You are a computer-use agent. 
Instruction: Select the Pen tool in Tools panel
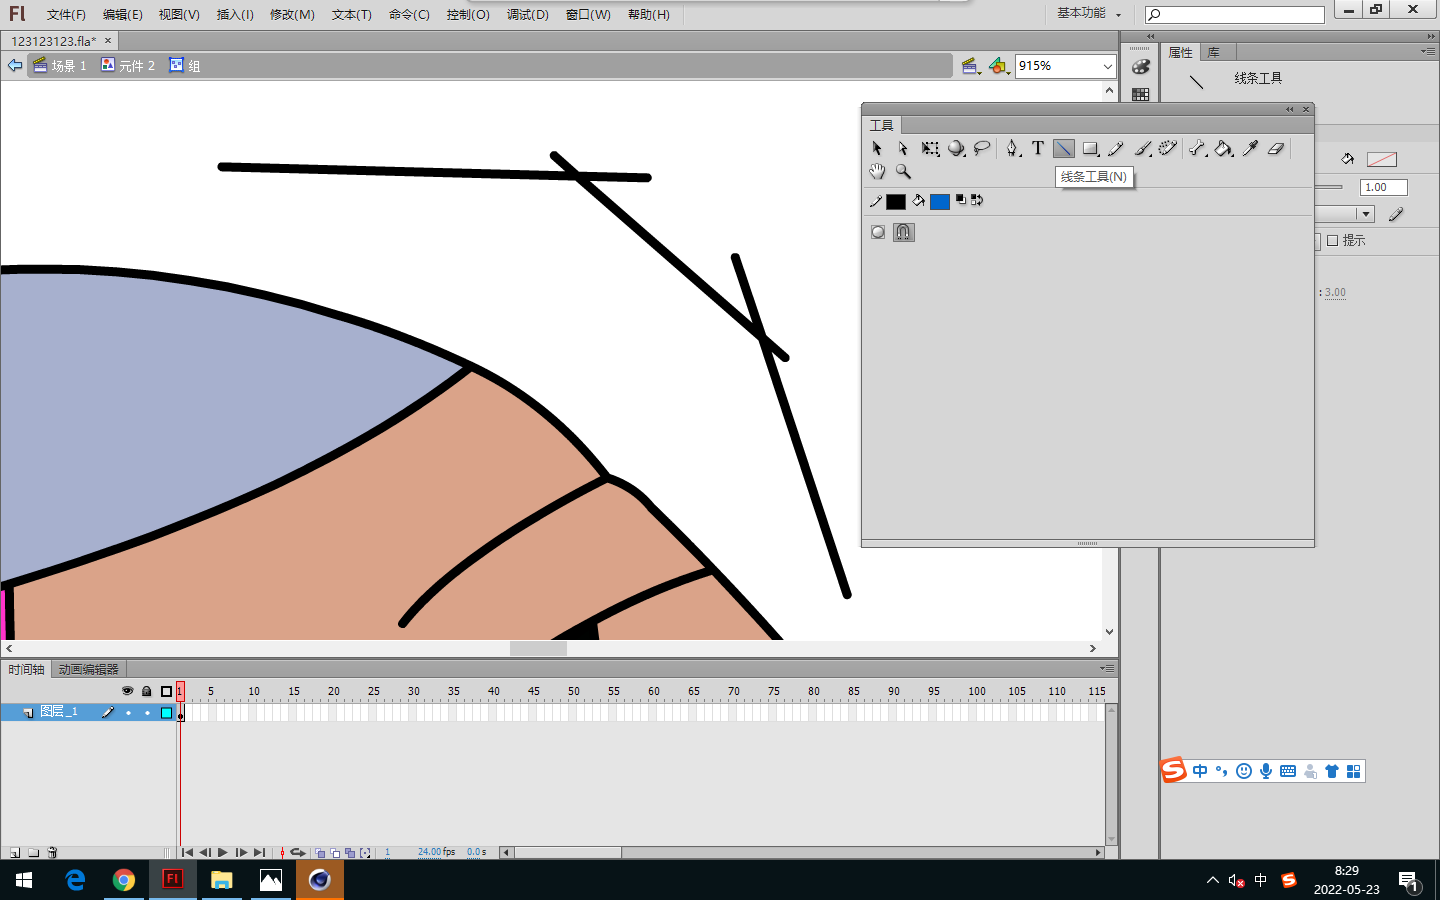[1012, 149]
